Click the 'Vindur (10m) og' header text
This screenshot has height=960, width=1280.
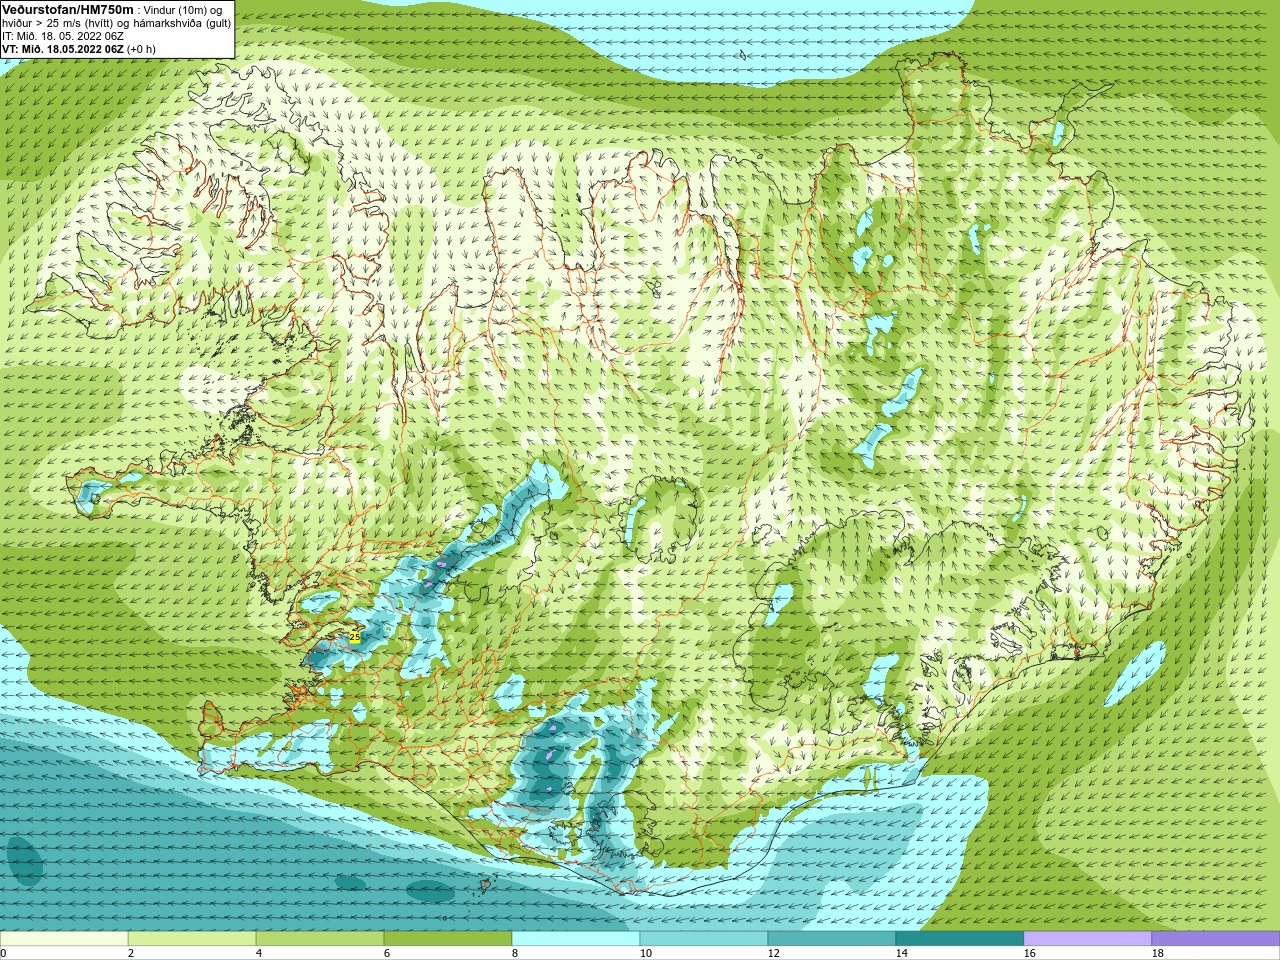[x=183, y=10]
